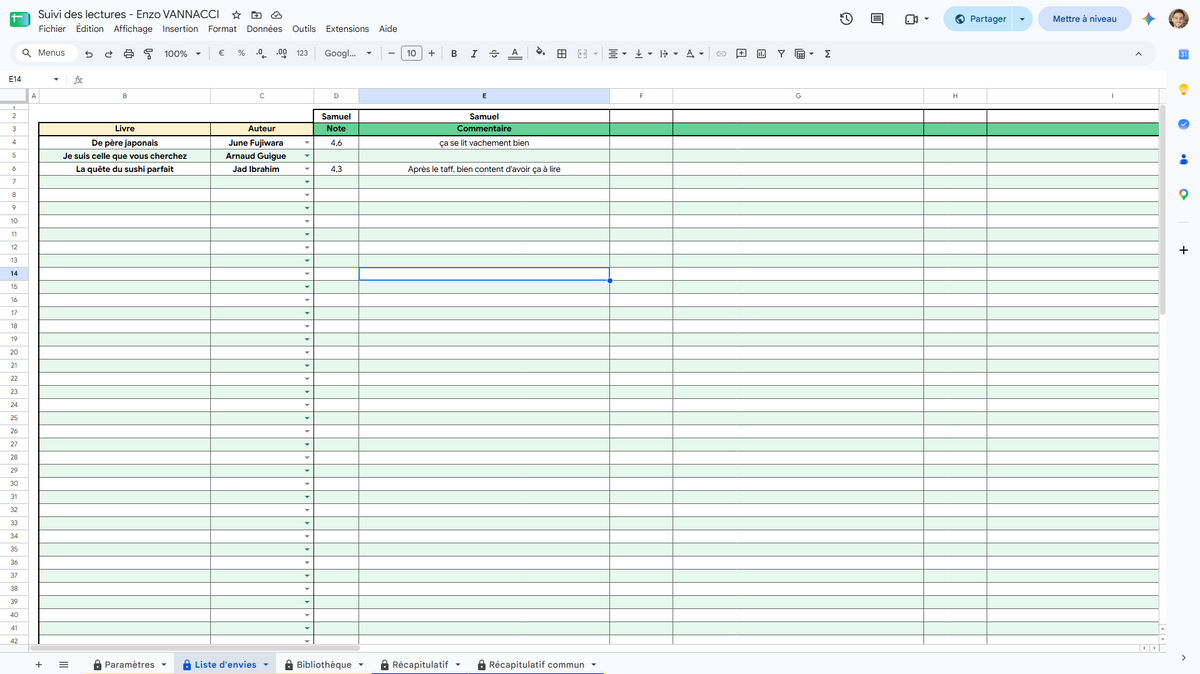Insert a comment from the toolbar
1200x674 pixels.
click(741, 54)
